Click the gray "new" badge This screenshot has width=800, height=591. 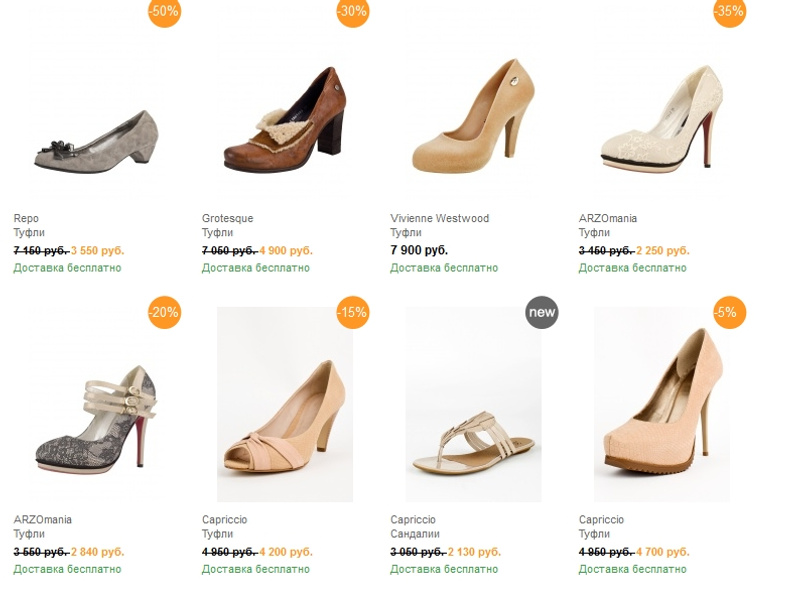click(x=541, y=312)
